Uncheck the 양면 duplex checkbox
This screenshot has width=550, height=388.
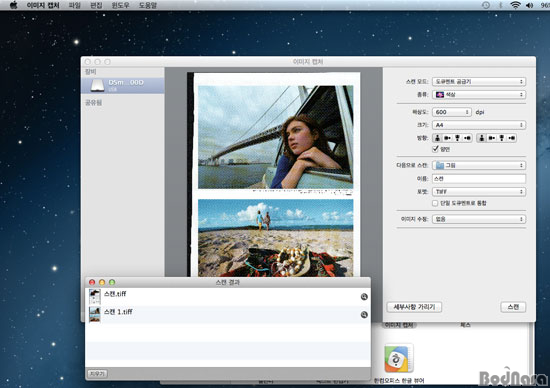435,149
